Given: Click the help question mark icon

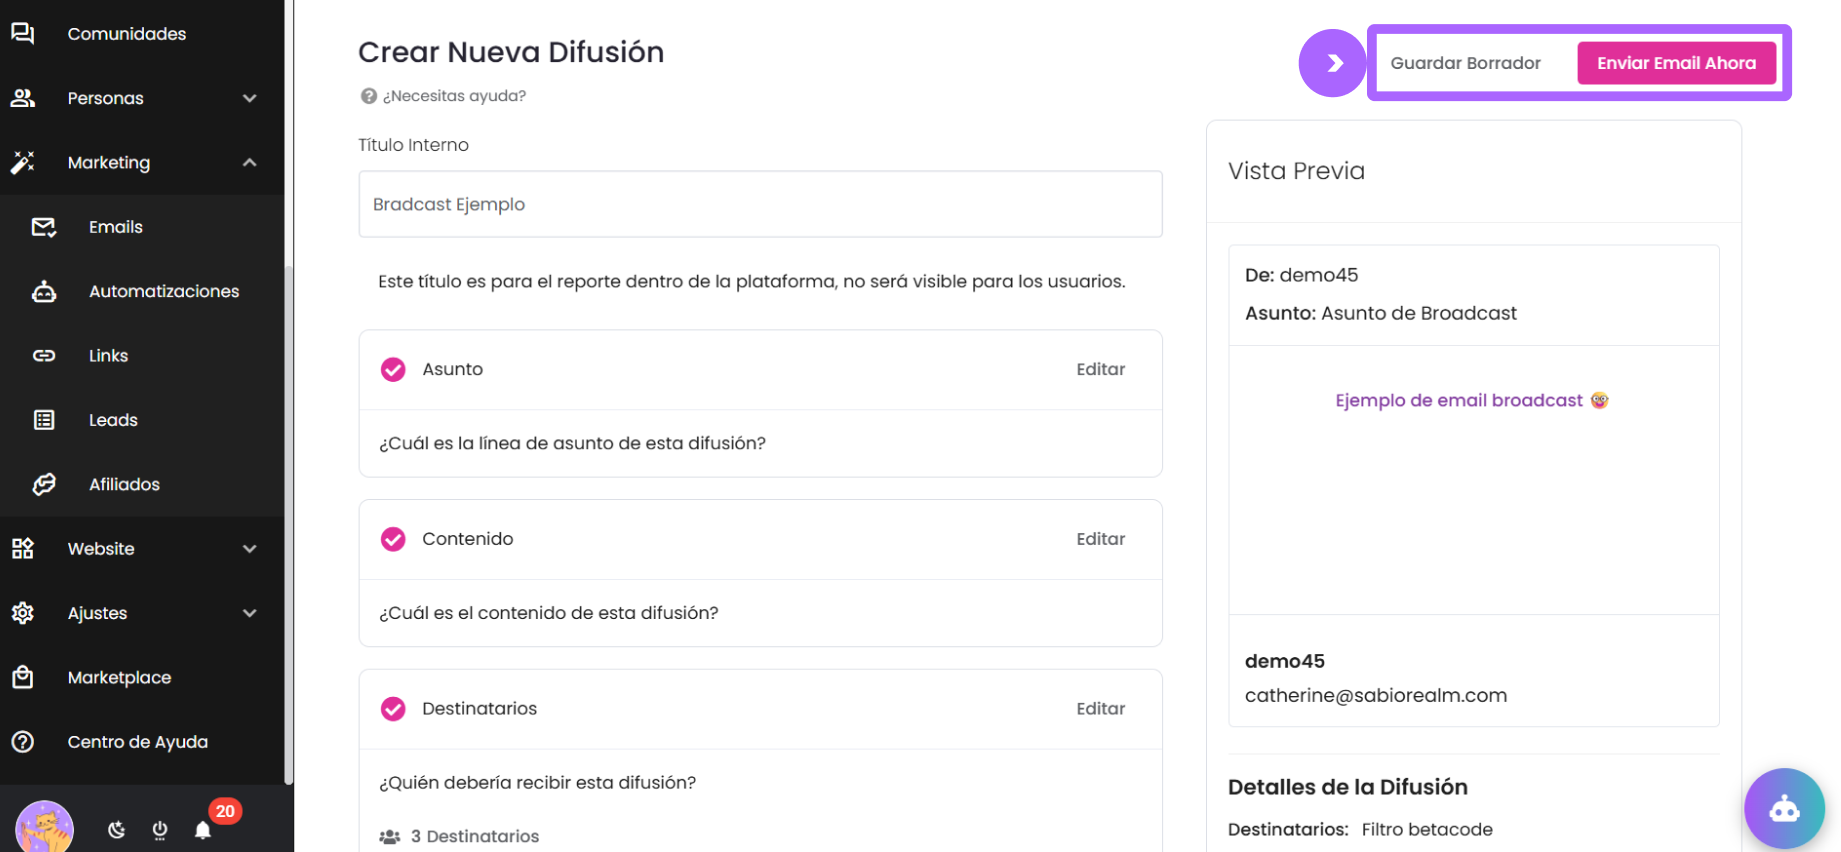Looking at the screenshot, I should pos(369,96).
